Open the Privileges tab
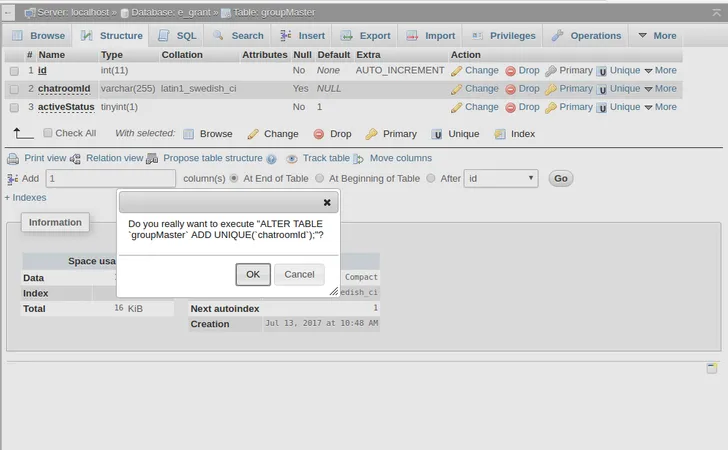Screen dimensions: 728x450 (x=503, y=36)
